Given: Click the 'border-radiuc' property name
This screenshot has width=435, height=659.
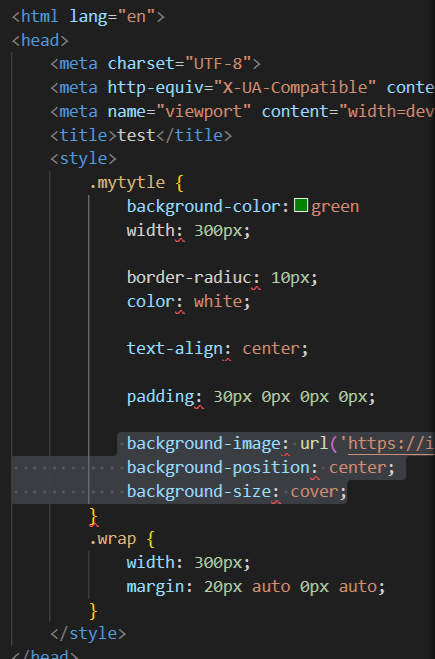Looking at the screenshot, I should point(189,278).
